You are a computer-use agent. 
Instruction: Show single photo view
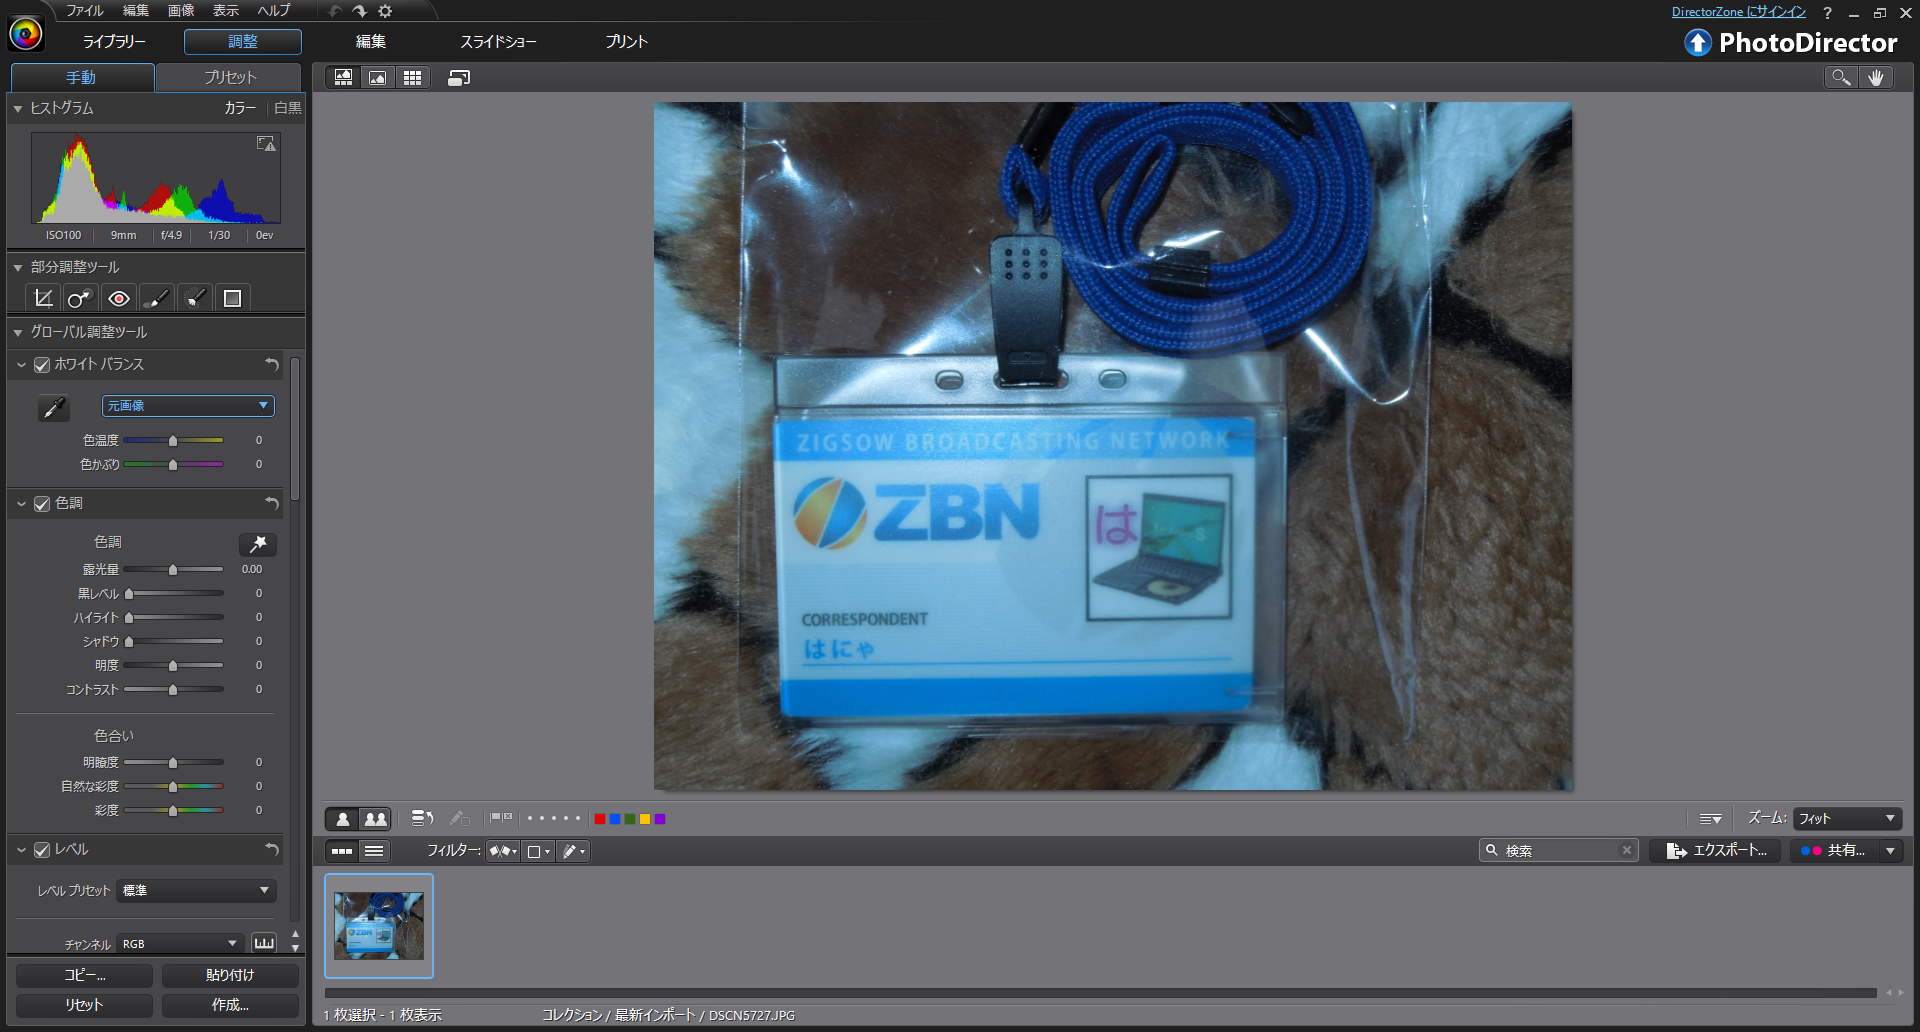click(x=343, y=819)
